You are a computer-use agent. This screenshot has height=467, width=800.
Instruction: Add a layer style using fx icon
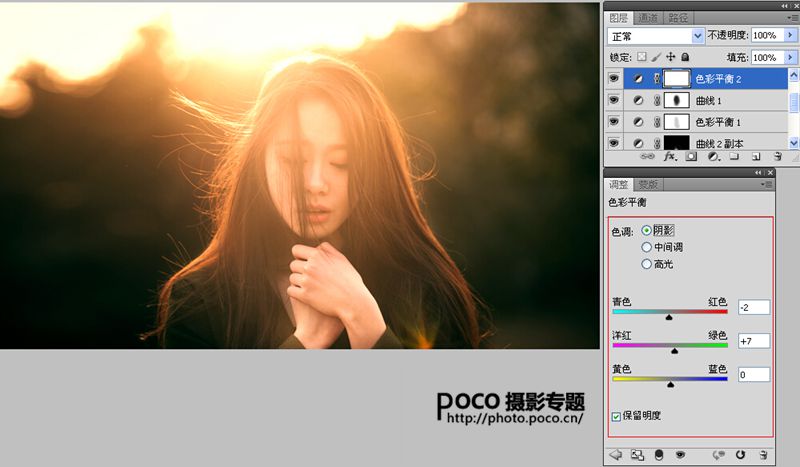670,156
